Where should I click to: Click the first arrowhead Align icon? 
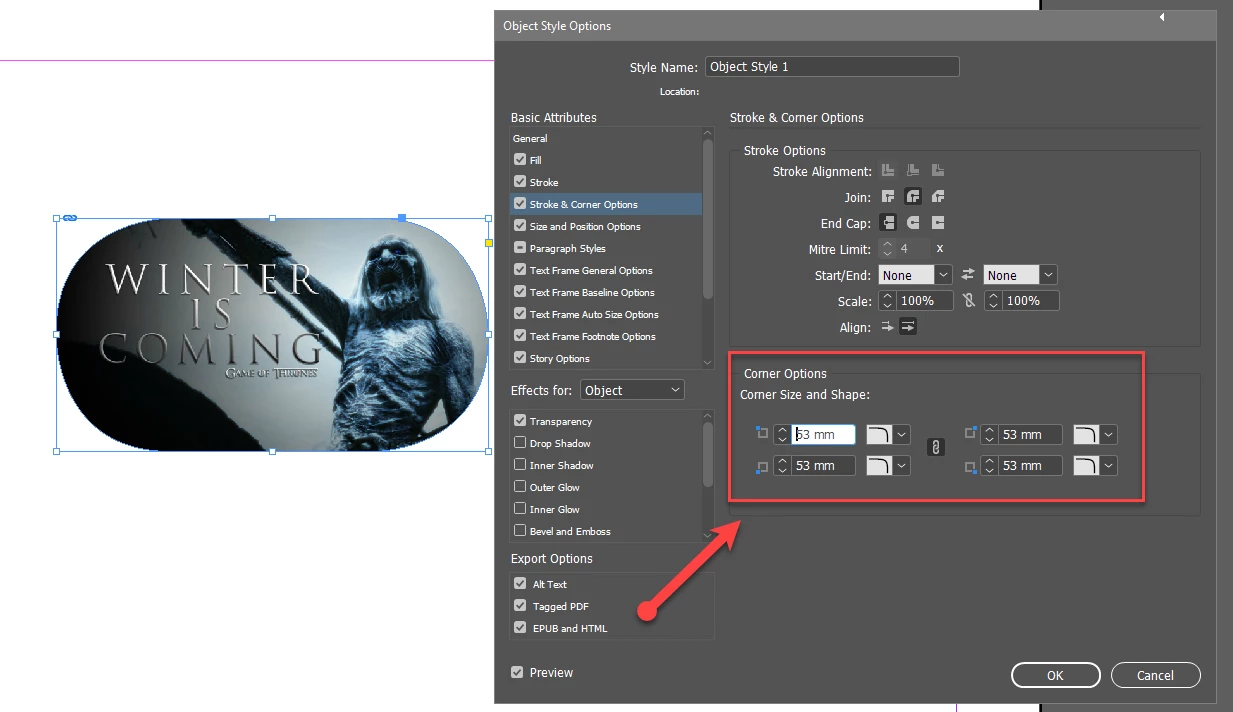coord(888,327)
